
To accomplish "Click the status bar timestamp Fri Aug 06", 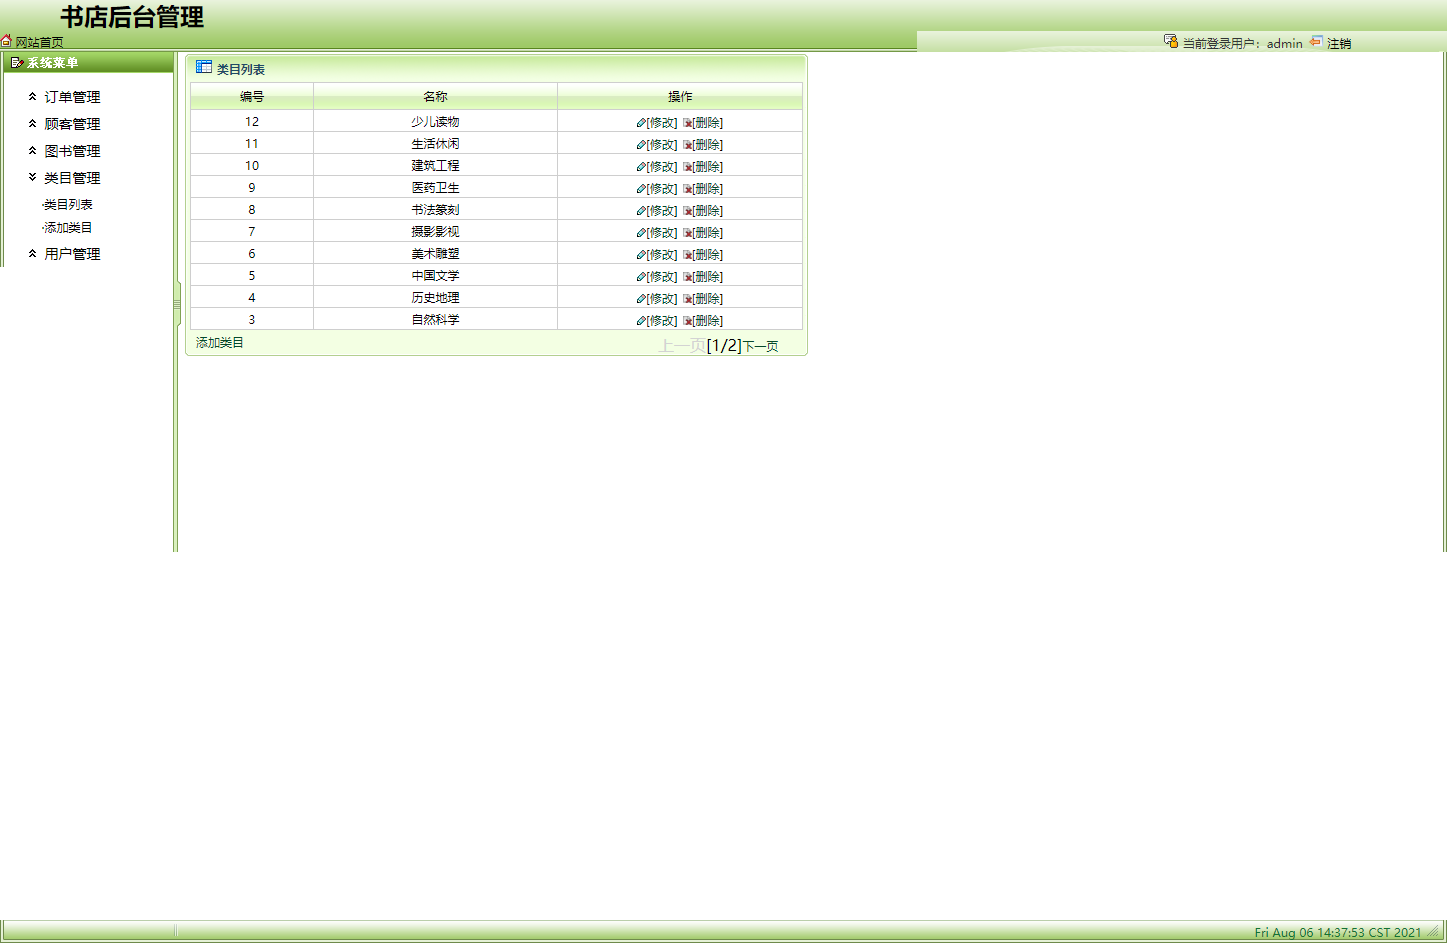I will [x=1338, y=932].
